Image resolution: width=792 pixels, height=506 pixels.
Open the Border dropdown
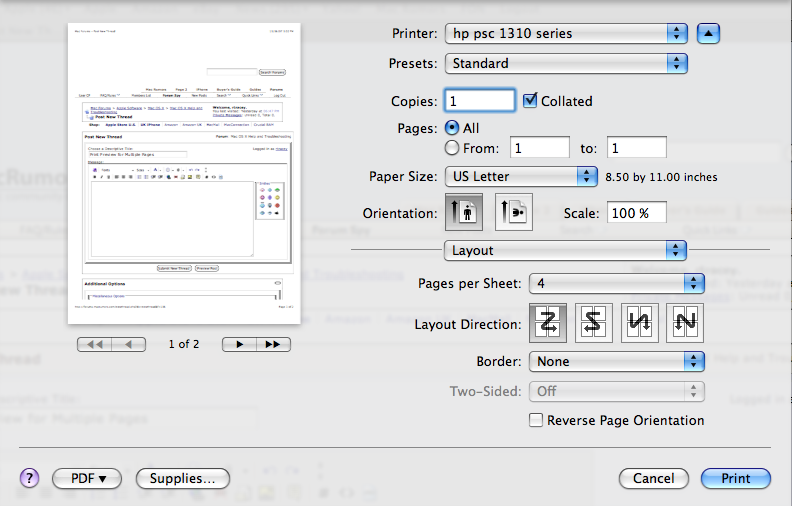coord(617,362)
